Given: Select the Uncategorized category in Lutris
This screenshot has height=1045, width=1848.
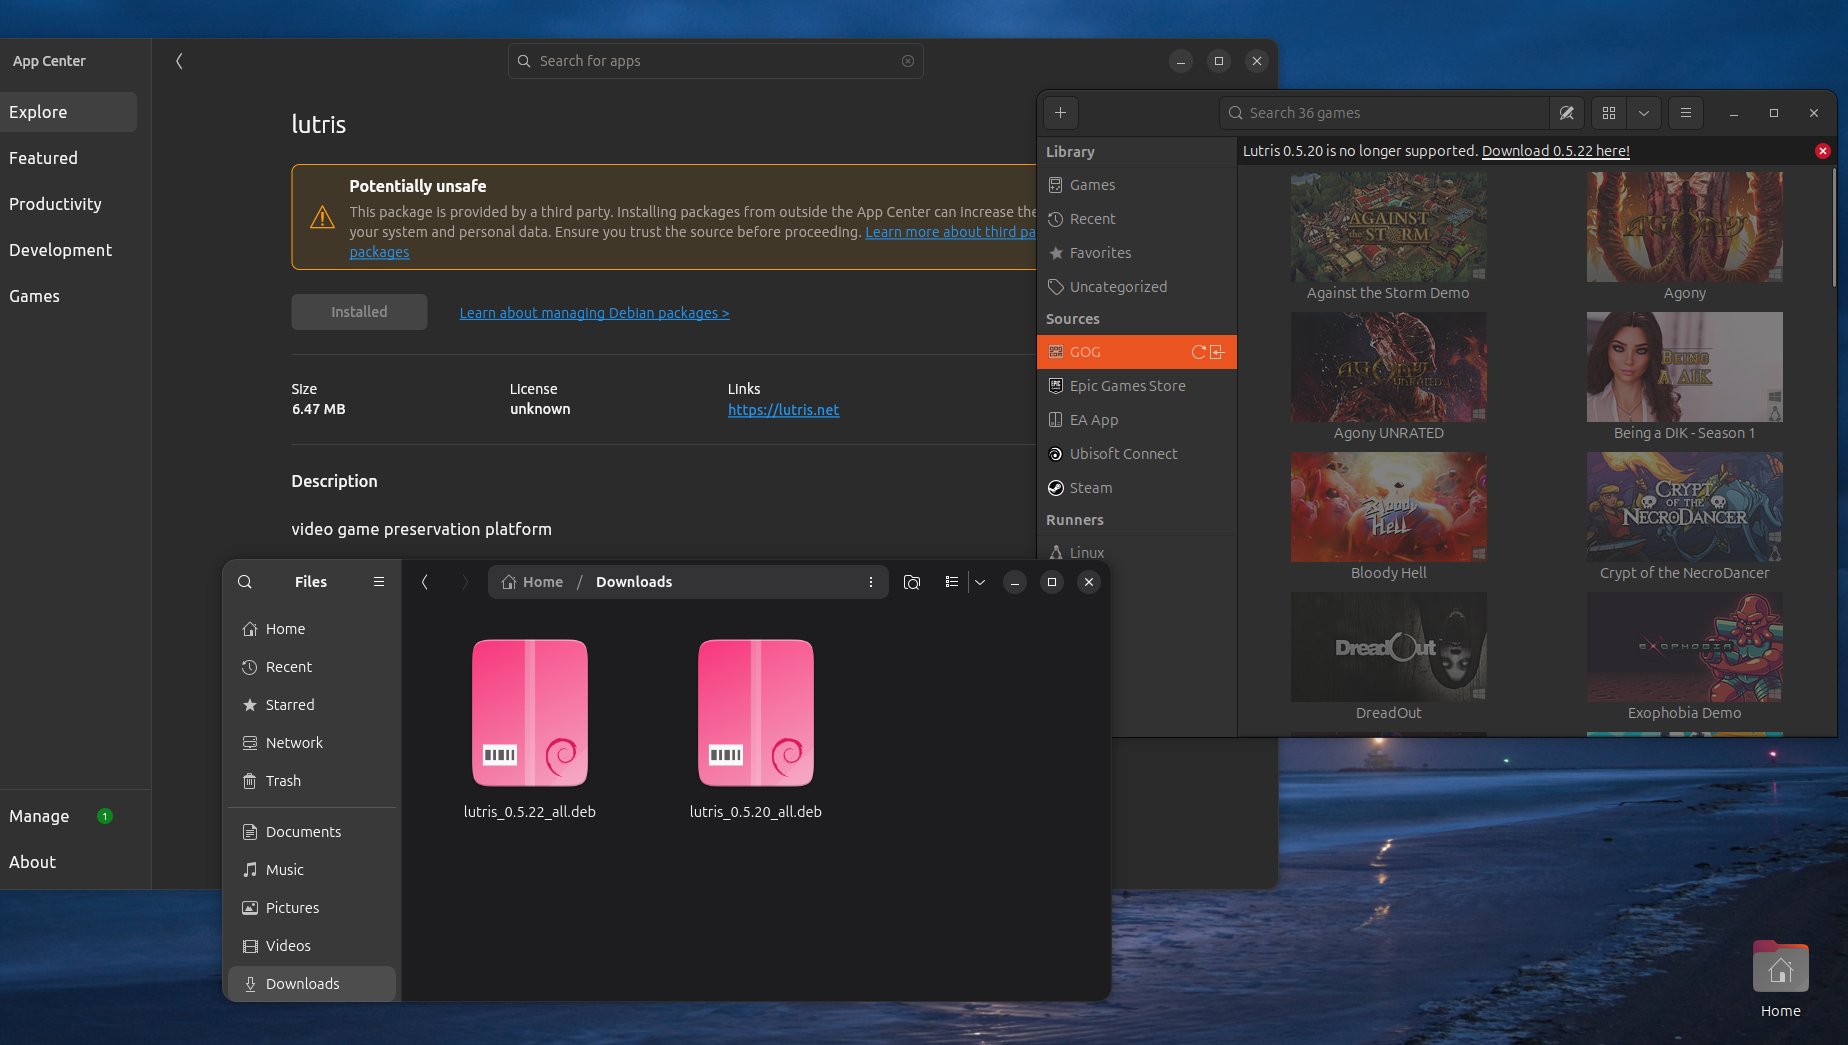Looking at the screenshot, I should pyautogui.click(x=1137, y=287).
